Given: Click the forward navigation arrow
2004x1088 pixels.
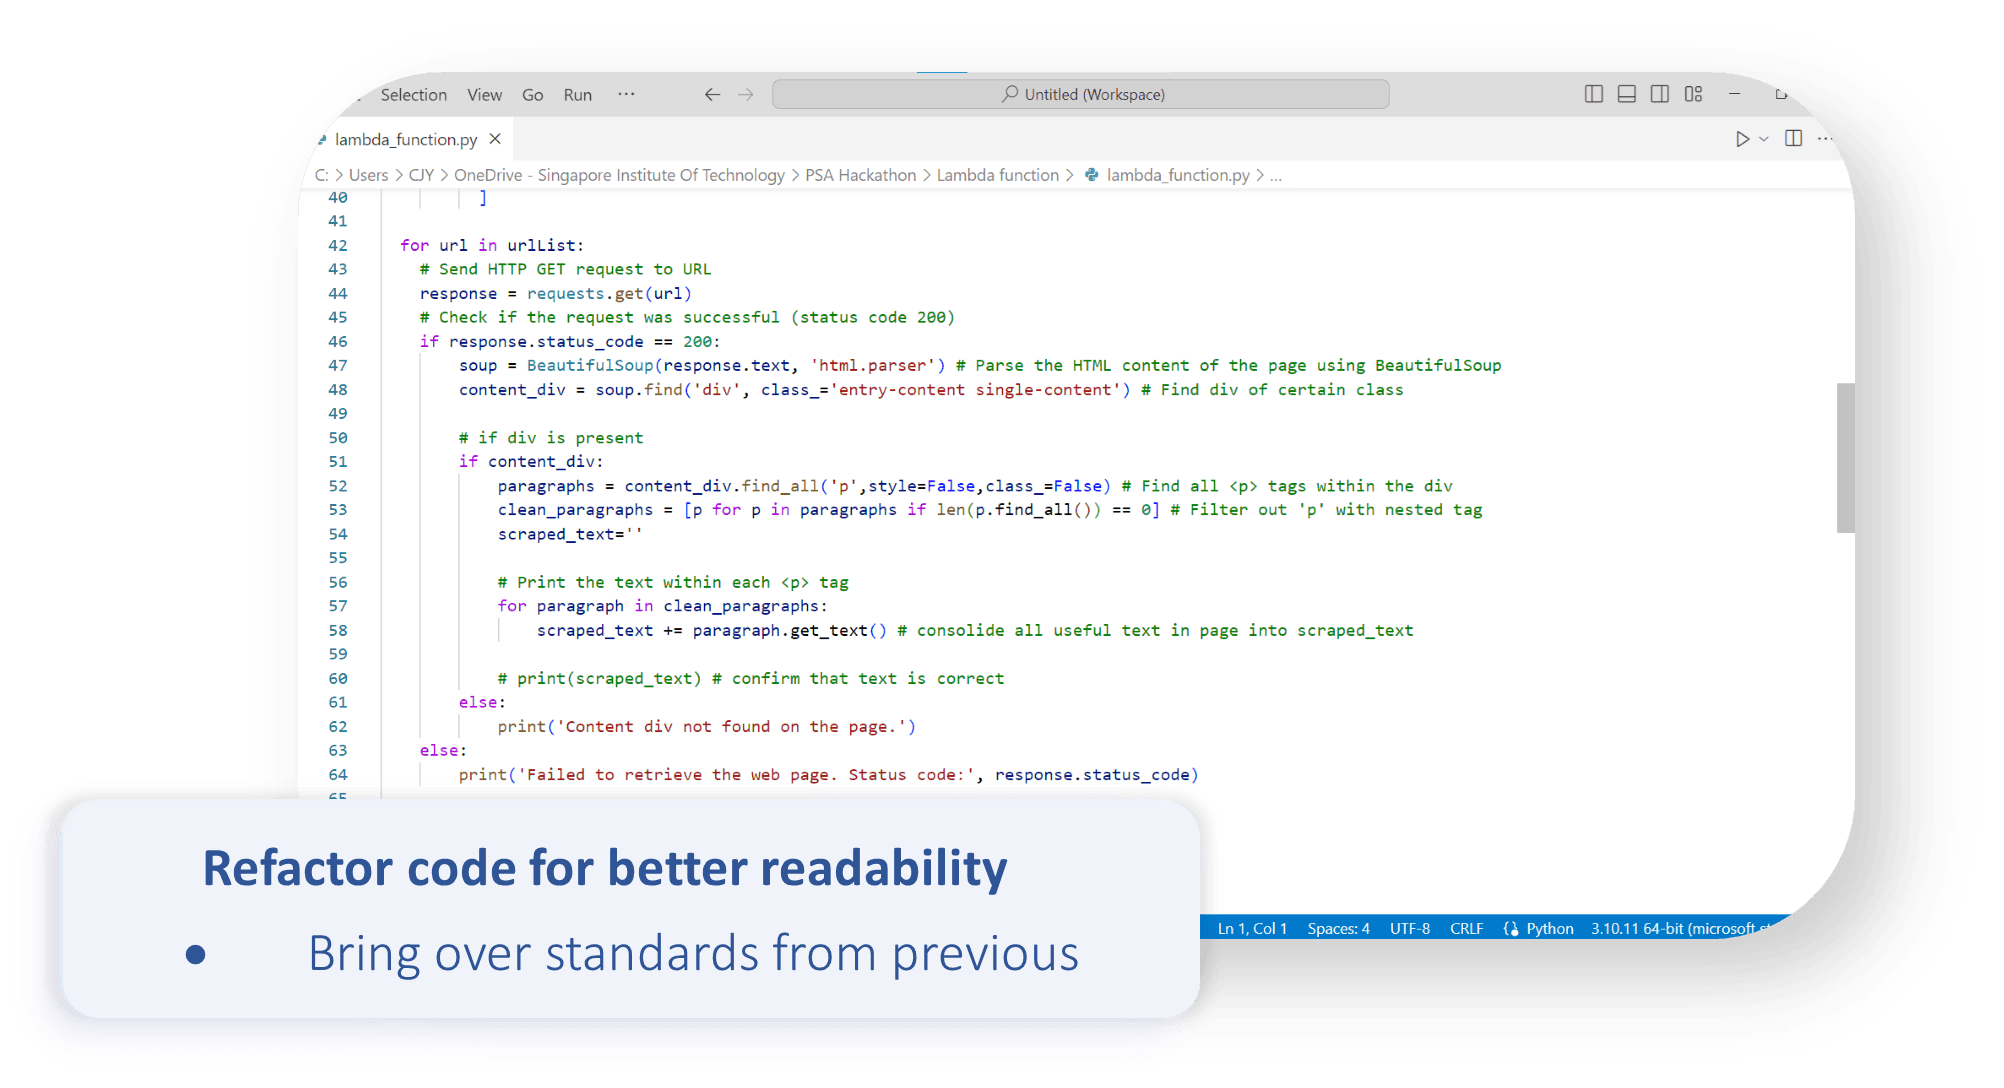Looking at the screenshot, I should pyautogui.click(x=745, y=94).
